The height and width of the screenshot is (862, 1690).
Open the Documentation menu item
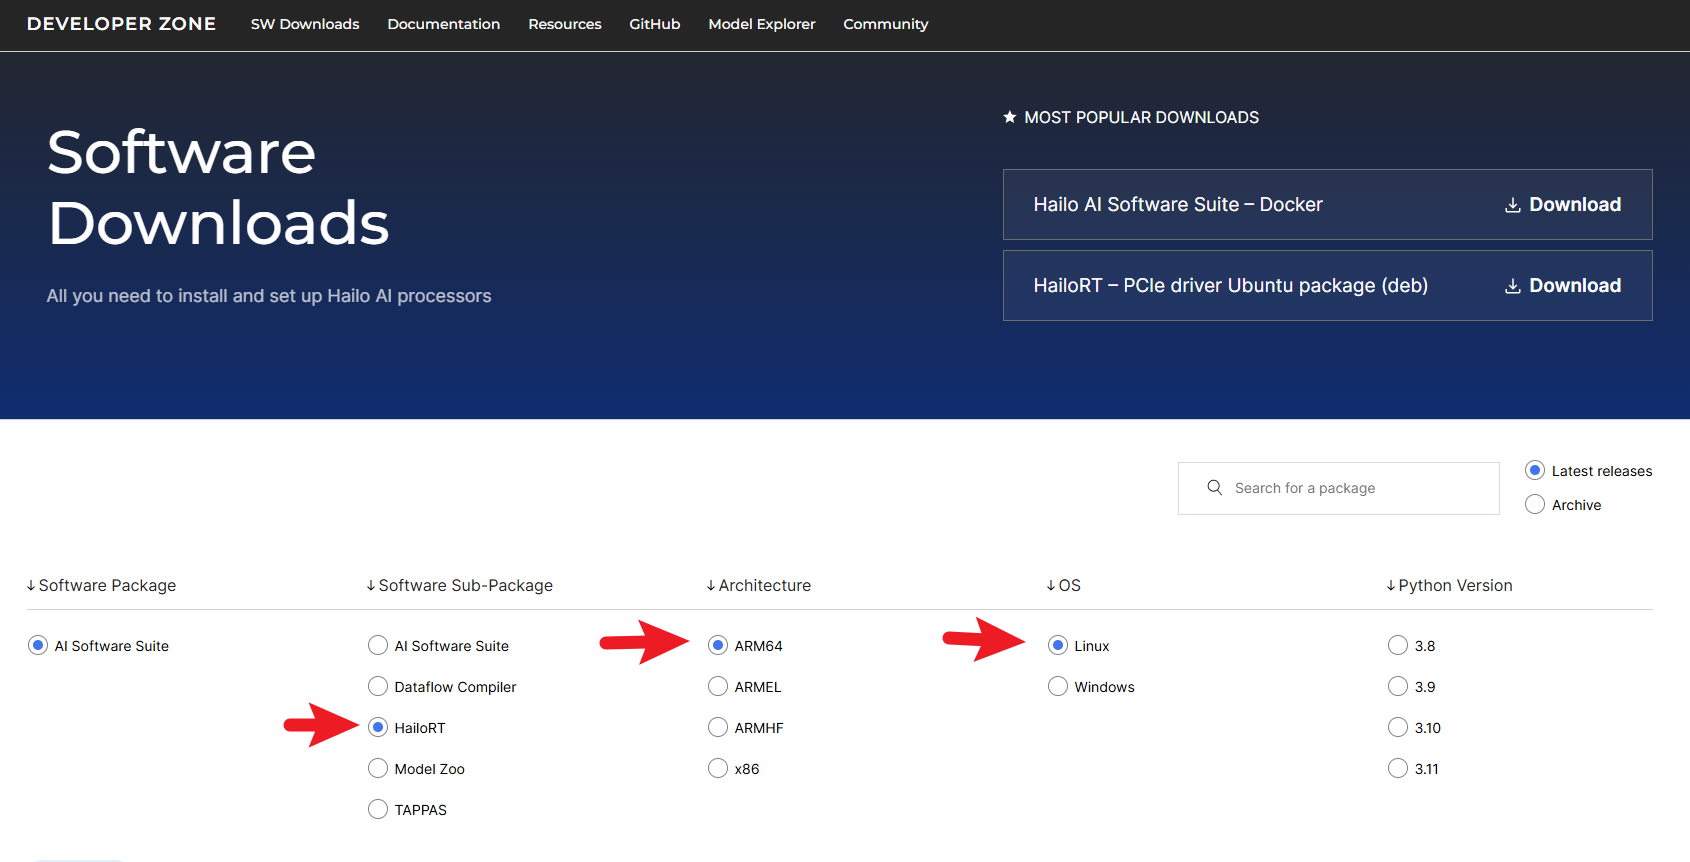point(444,24)
